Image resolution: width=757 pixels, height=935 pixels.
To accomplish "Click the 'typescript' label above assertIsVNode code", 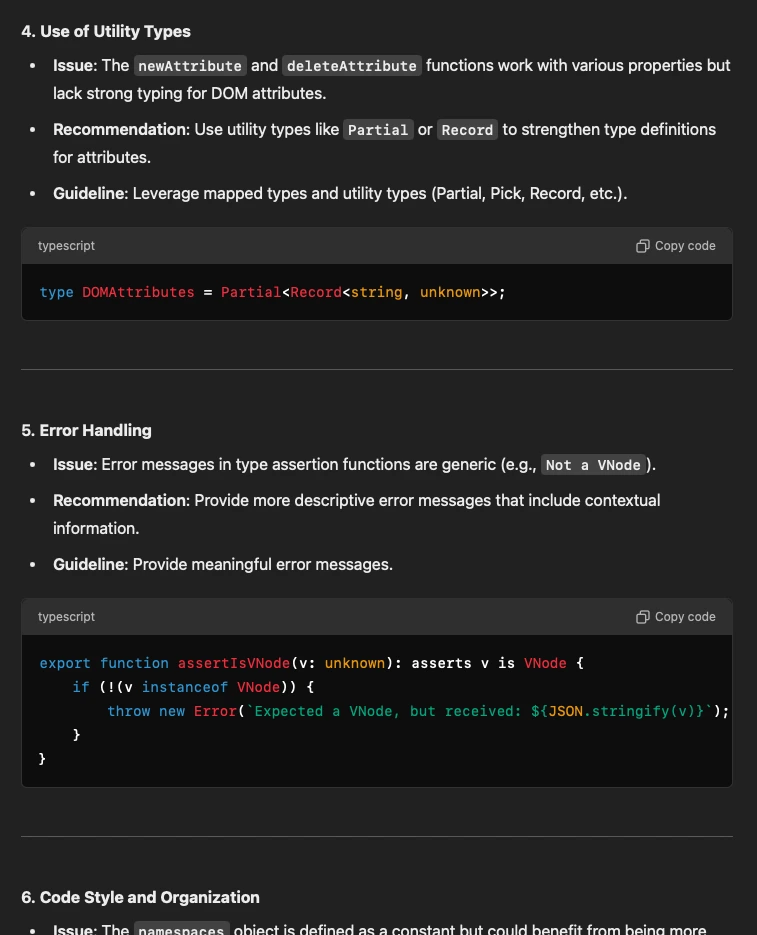I will pyautogui.click(x=66, y=617).
